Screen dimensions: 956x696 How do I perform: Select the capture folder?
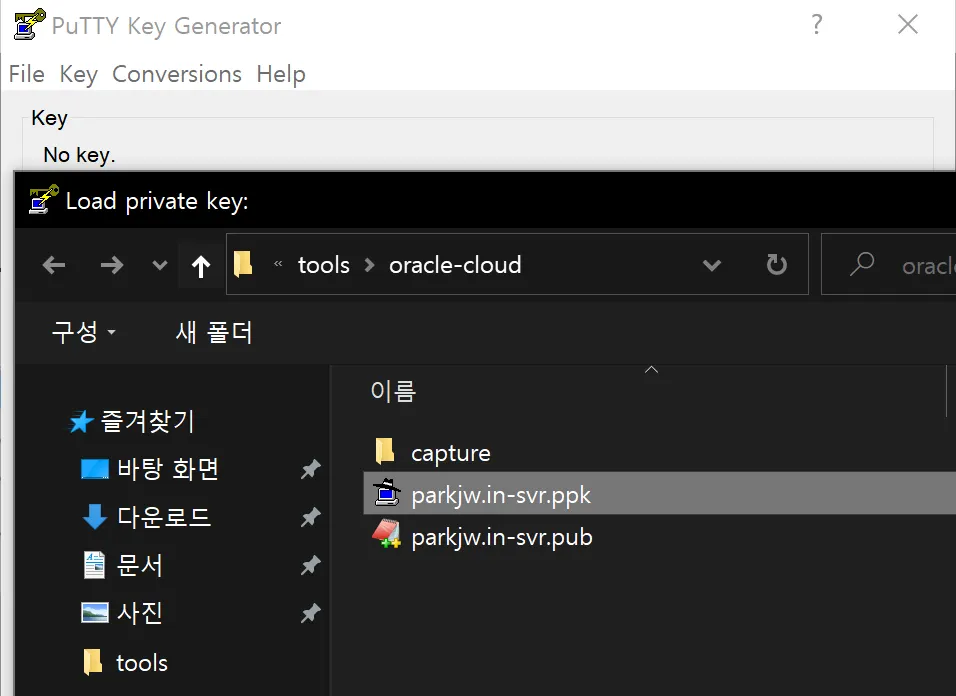(x=451, y=453)
